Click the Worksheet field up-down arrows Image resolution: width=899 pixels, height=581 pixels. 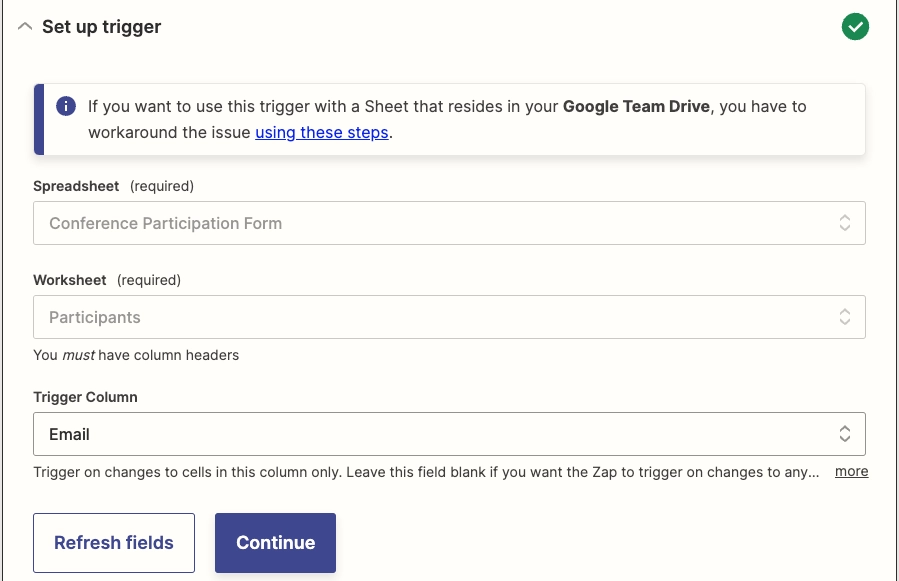[845, 317]
